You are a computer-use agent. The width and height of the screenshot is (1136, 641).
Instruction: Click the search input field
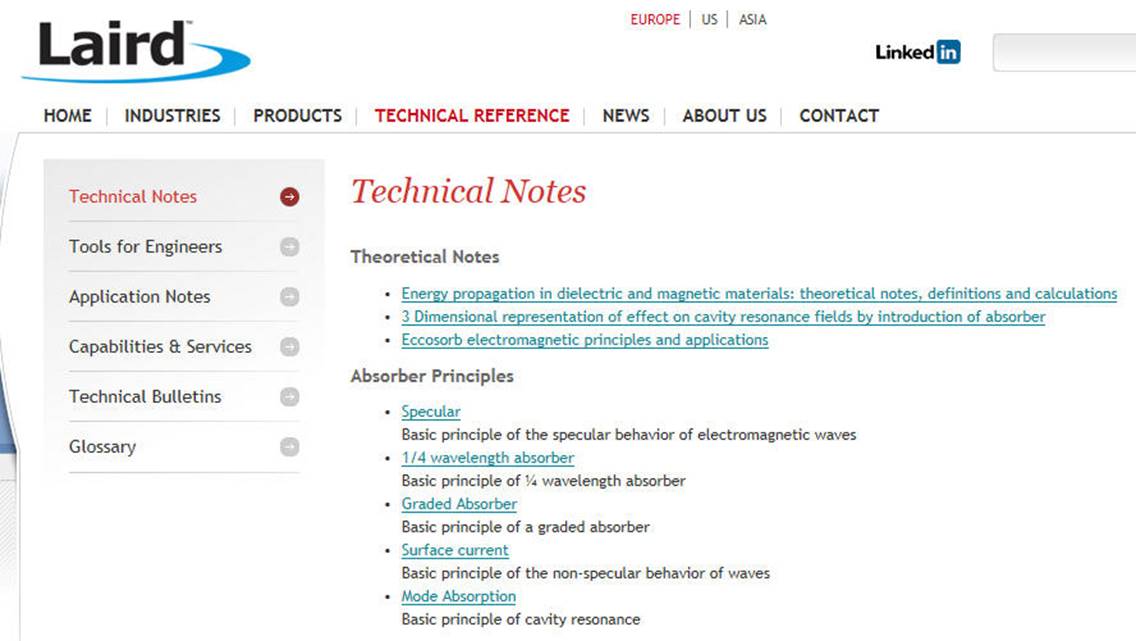(1064, 52)
